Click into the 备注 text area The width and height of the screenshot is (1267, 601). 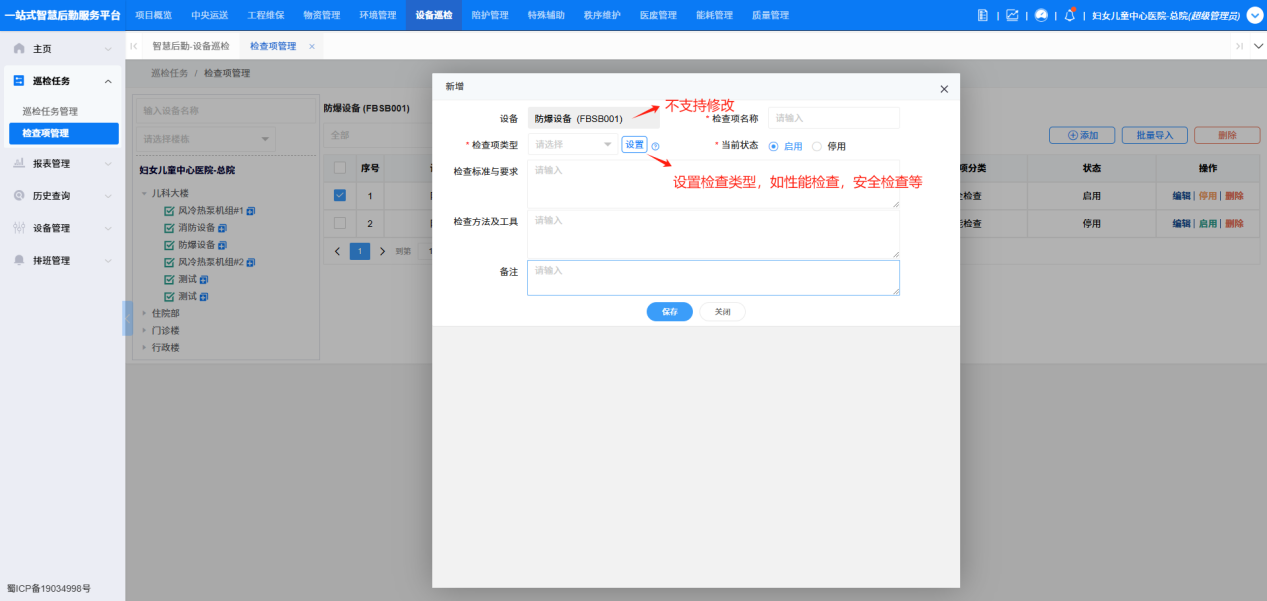pos(713,278)
